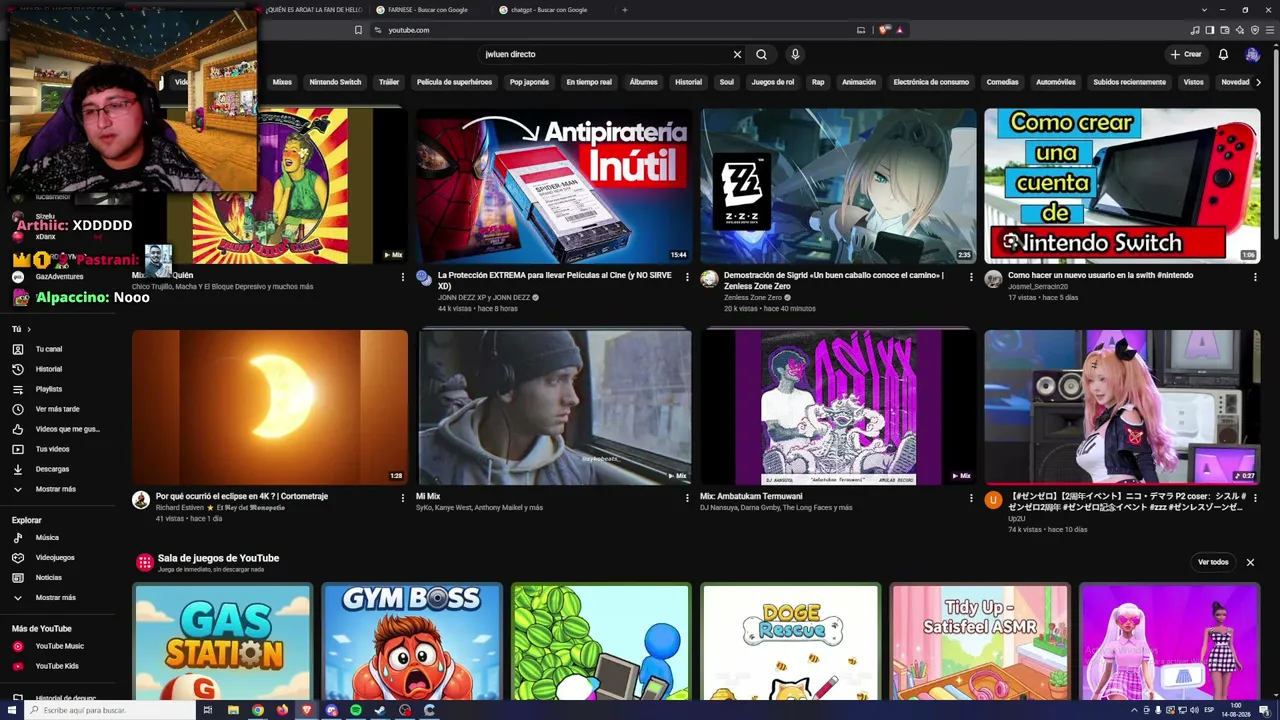Dismiss the Sala de juegos section
Viewport: 1280px width, 720px height.
tap(1250, 562)
